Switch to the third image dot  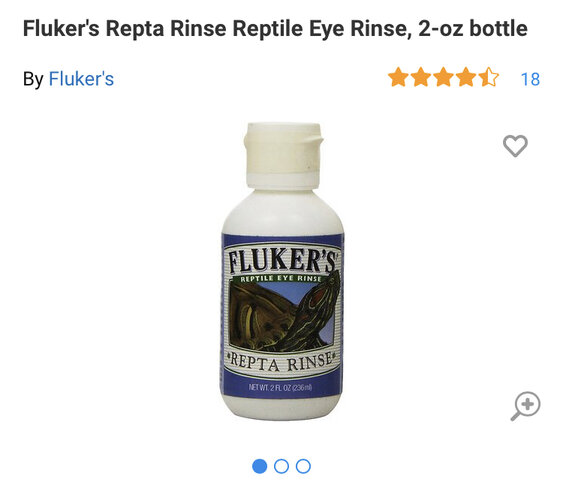[x=303, y=466]
